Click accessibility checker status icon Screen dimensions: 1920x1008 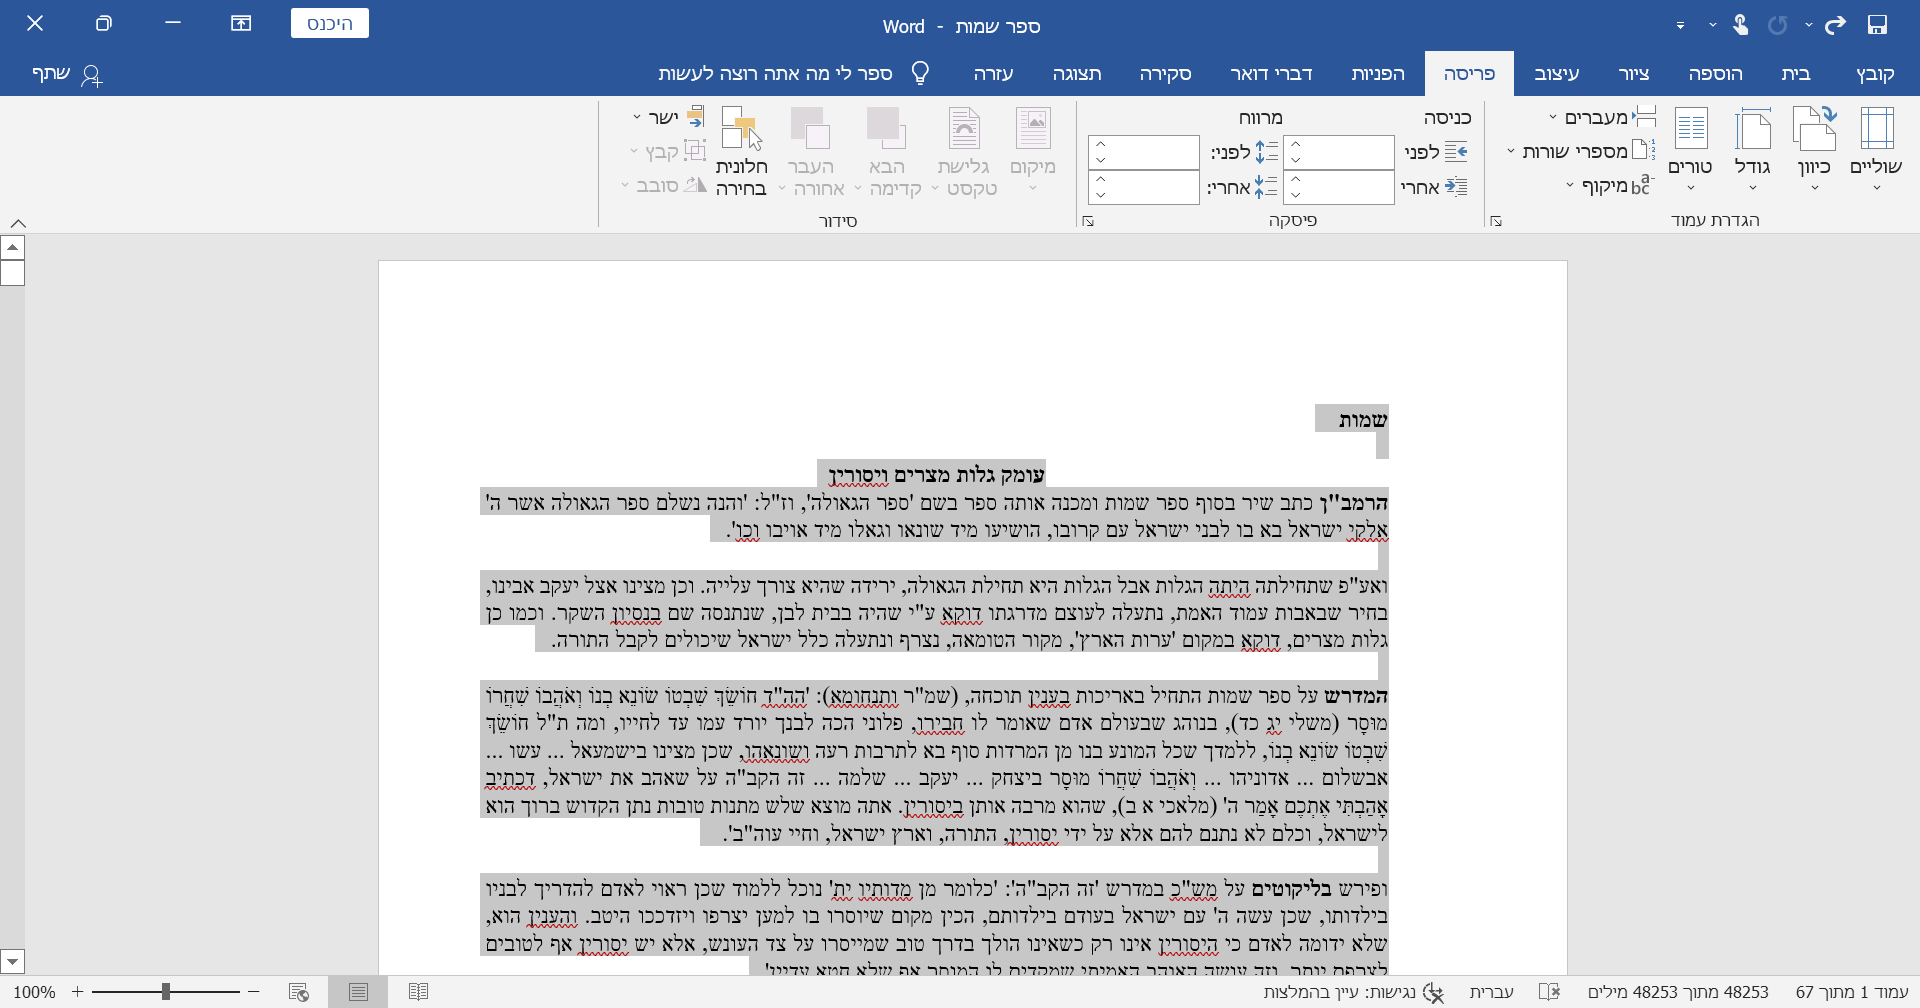[1434, 992]
